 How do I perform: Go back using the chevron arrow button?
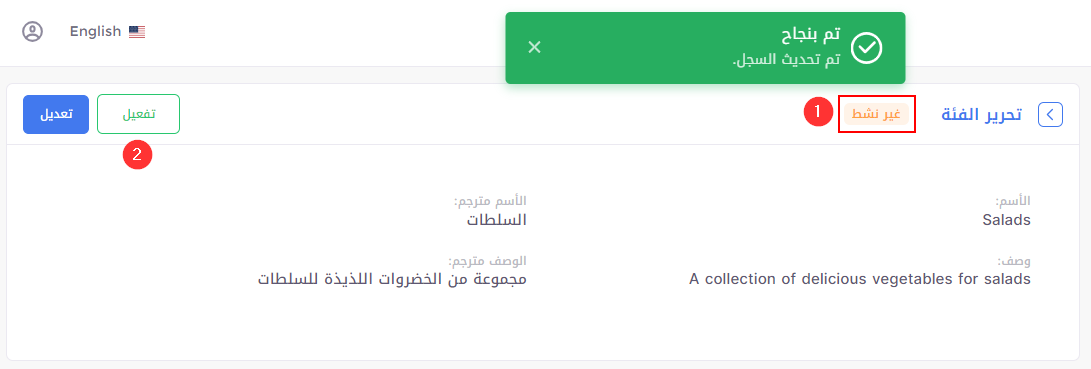pyautogui.click(x=1050, y=114)
